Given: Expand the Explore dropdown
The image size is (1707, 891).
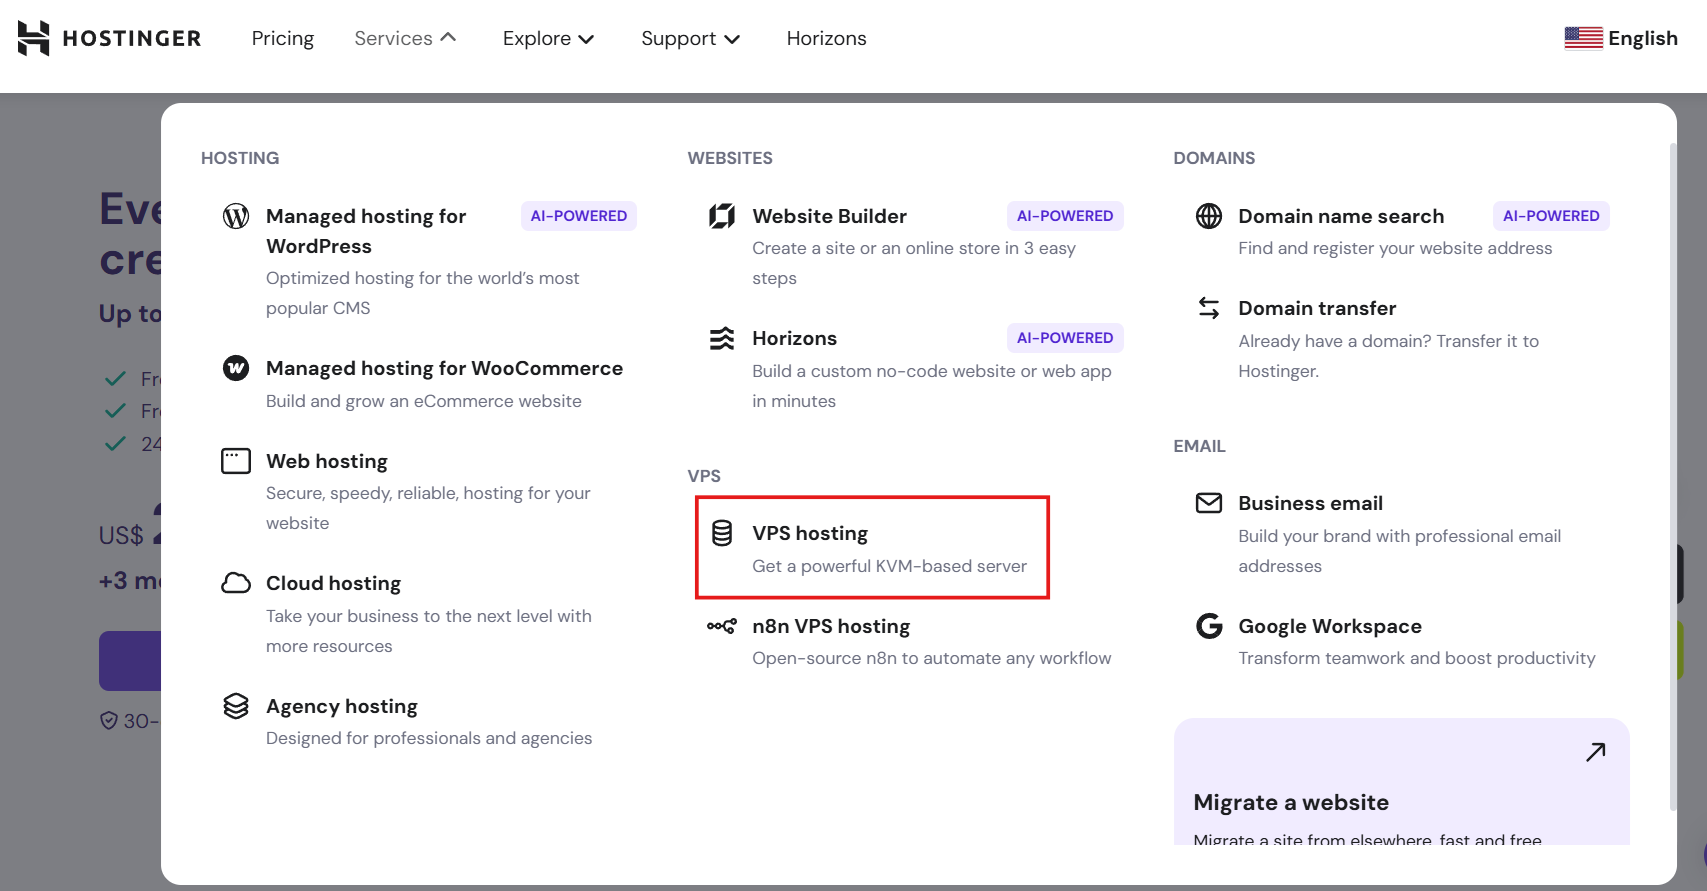Looking at the screenshot, I should click(548, 38).
